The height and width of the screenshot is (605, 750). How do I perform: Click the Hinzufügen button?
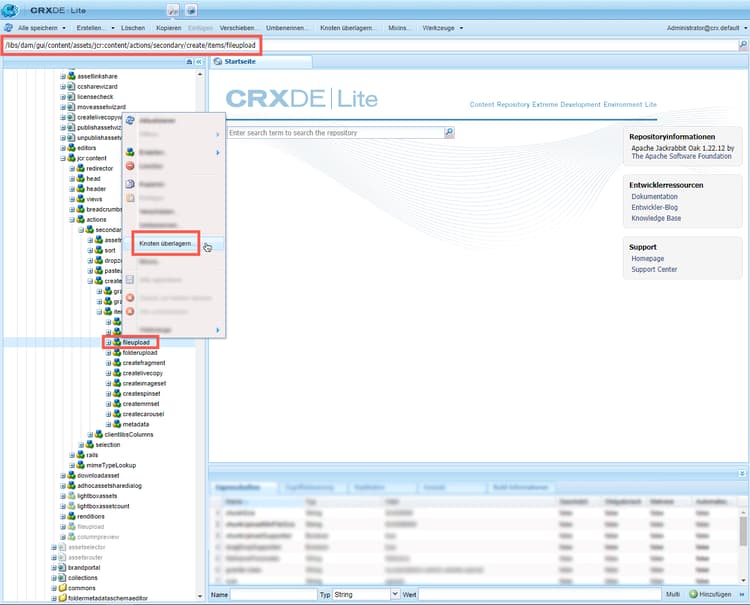[711, 594]
